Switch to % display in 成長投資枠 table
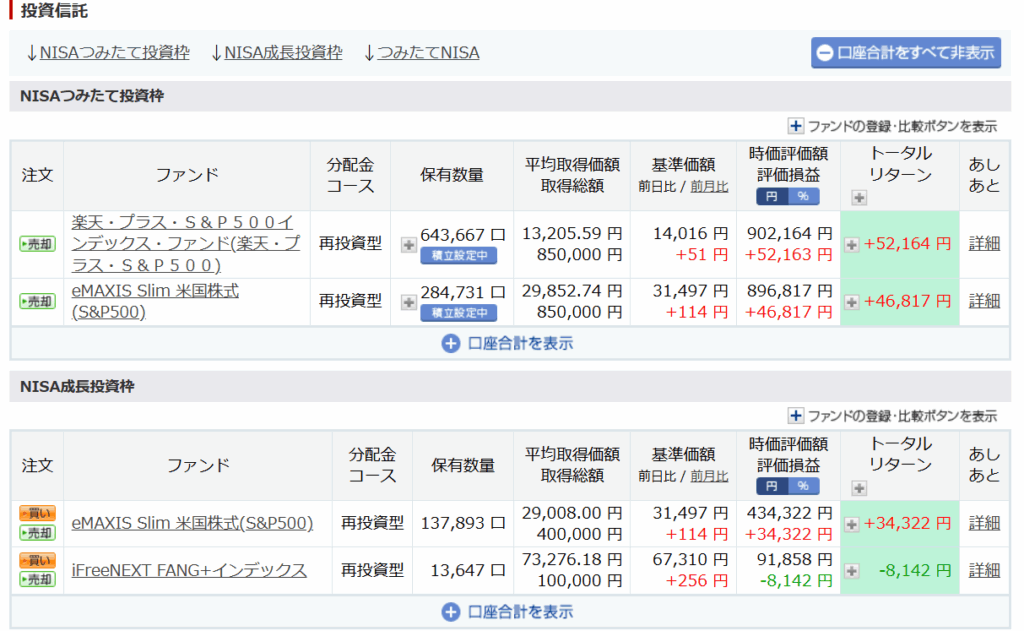Image resolution: width=1024 pixels, height=631 pixels. pos(803,486)
